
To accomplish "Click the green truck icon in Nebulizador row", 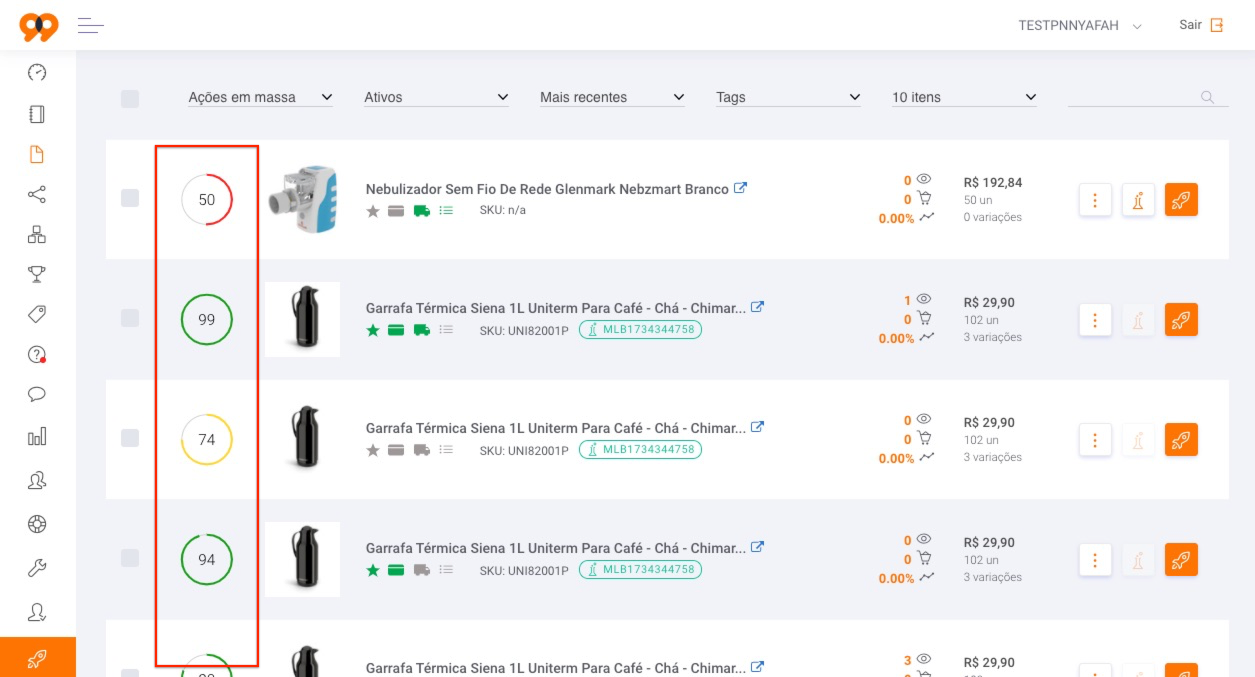I will pos(422,210).
